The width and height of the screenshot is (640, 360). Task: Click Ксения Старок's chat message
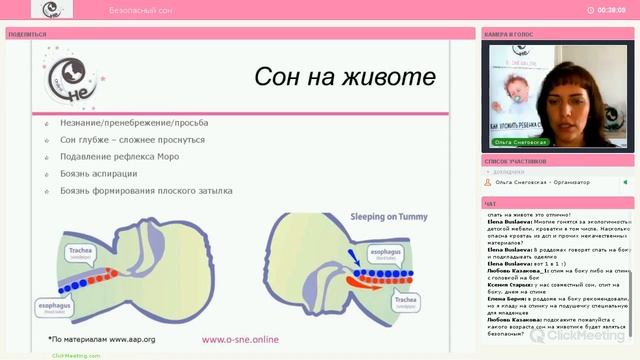click(x=554, y=288)
